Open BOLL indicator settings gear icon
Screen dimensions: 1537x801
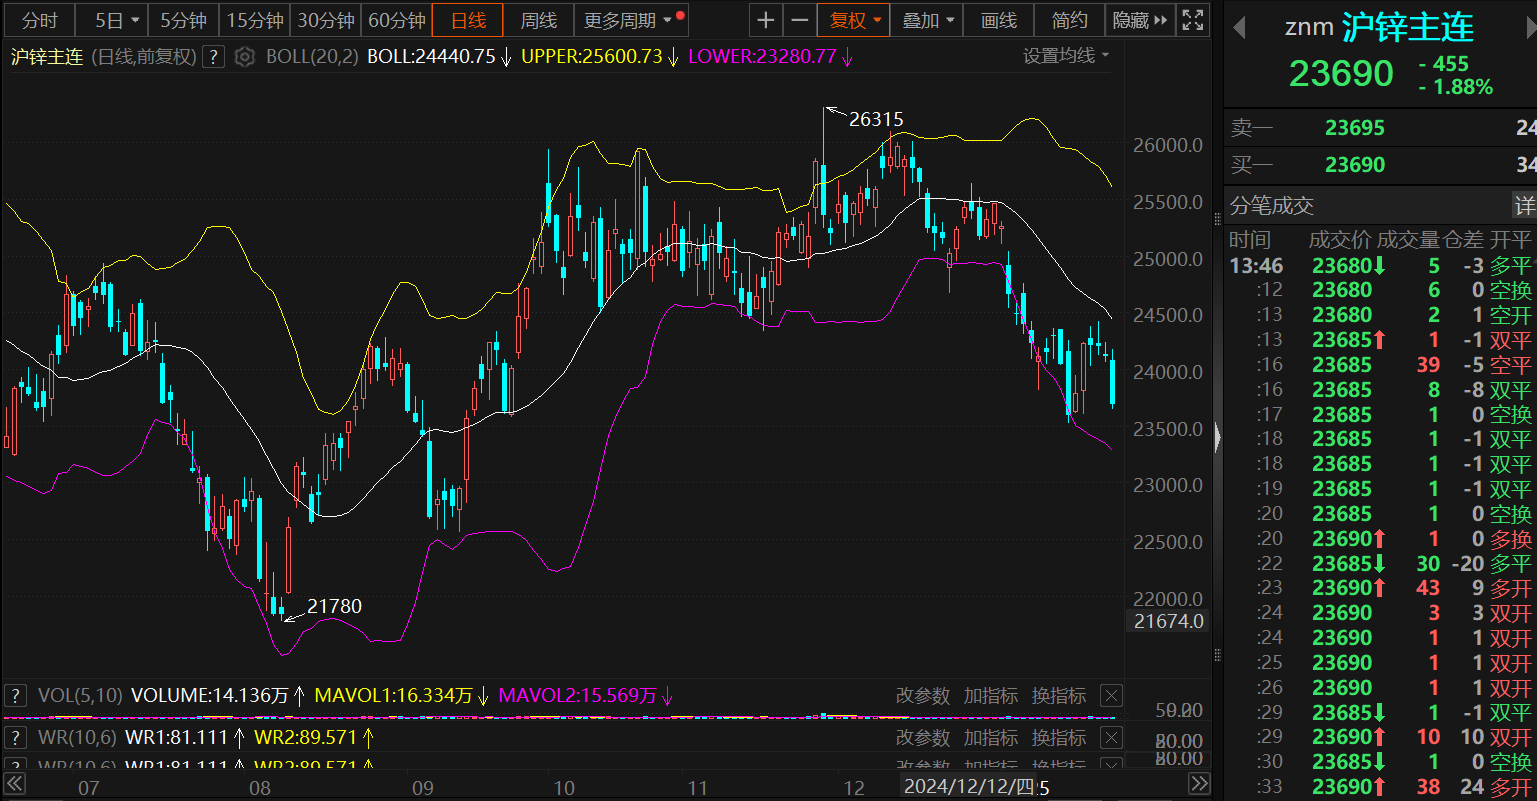[245, 57]
